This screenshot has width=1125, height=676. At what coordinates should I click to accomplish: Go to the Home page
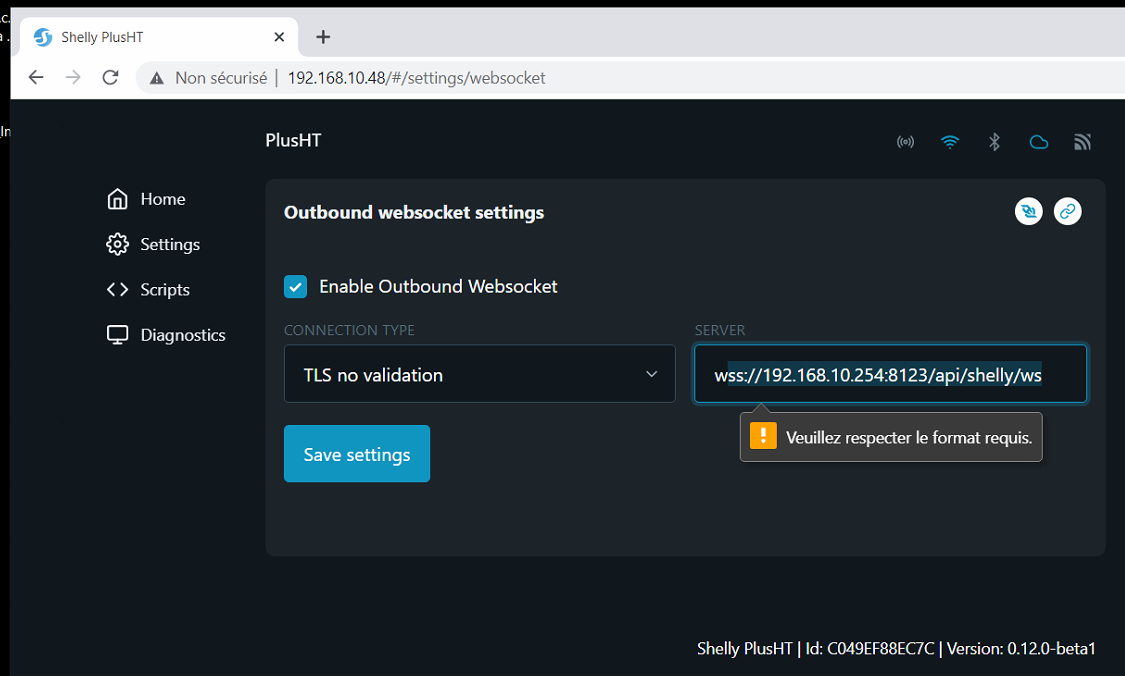[x=163, y=199]
